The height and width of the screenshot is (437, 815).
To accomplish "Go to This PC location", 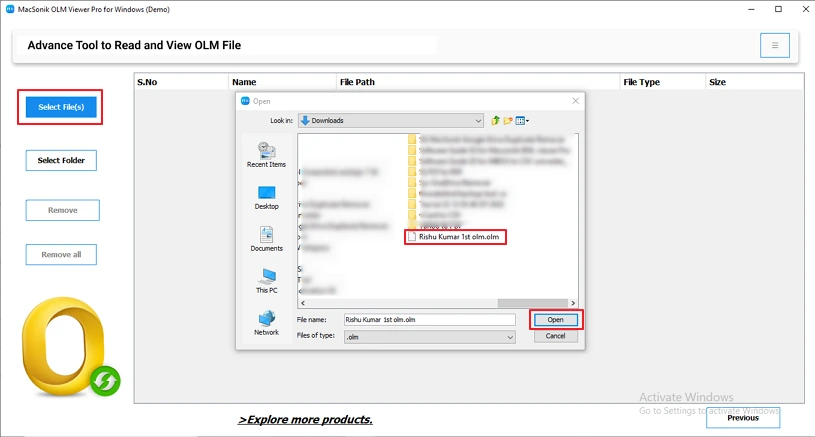I will (x=266, y=281).
